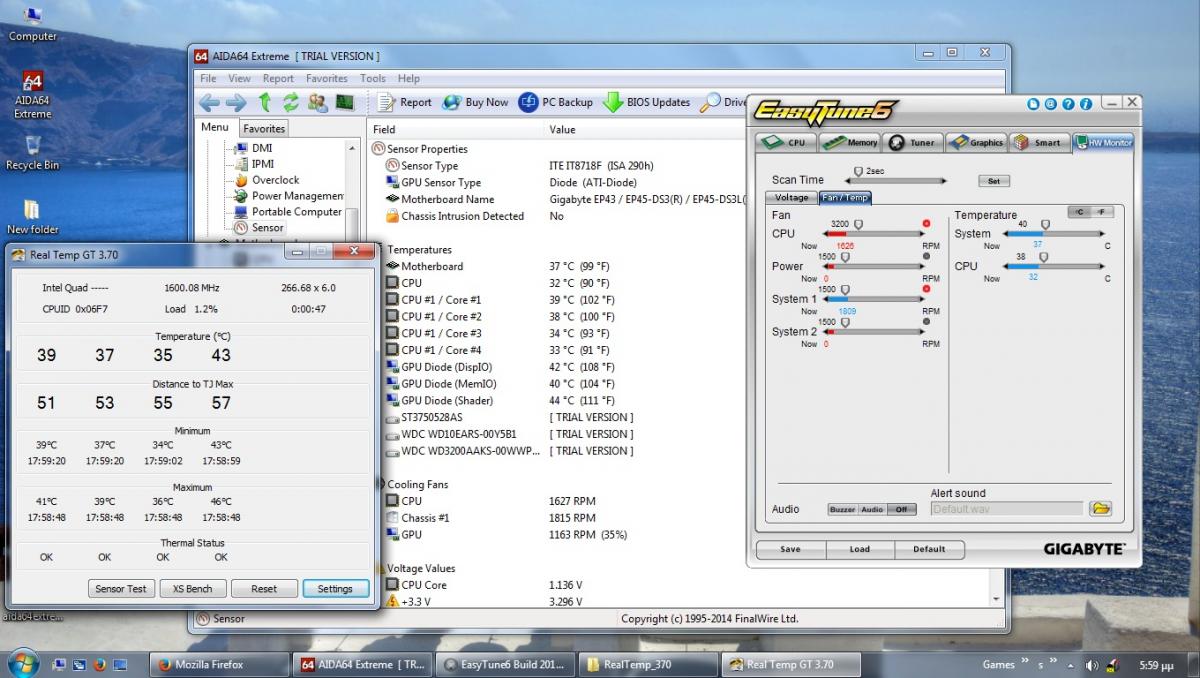Launch Firefox from quick launch bar

click(100, 664)
